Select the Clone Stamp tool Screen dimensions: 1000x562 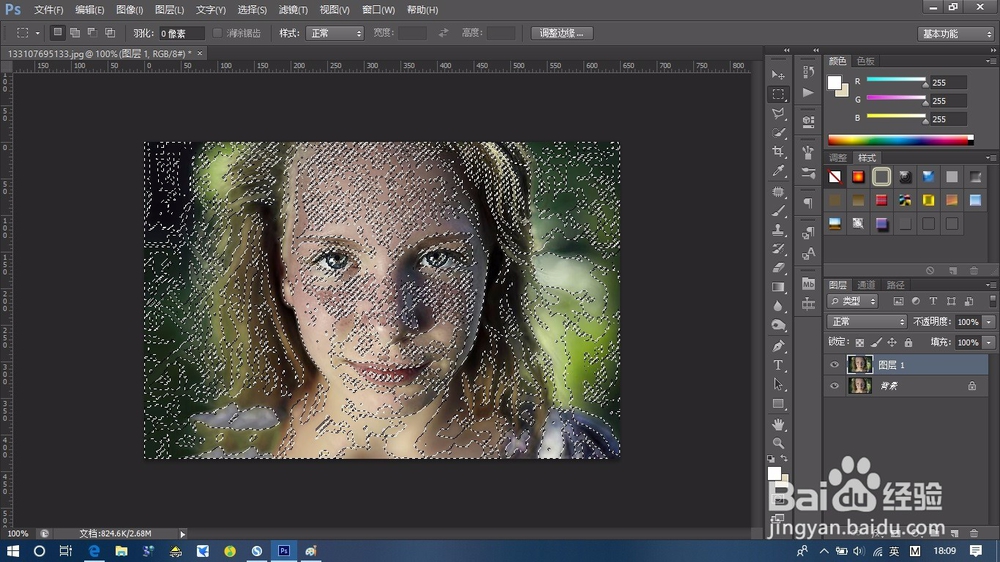click(778, 230)
